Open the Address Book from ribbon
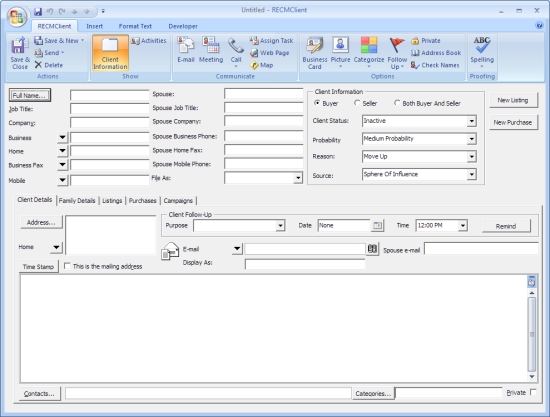This screenshot has width=550, height=417. pos(436,53)
